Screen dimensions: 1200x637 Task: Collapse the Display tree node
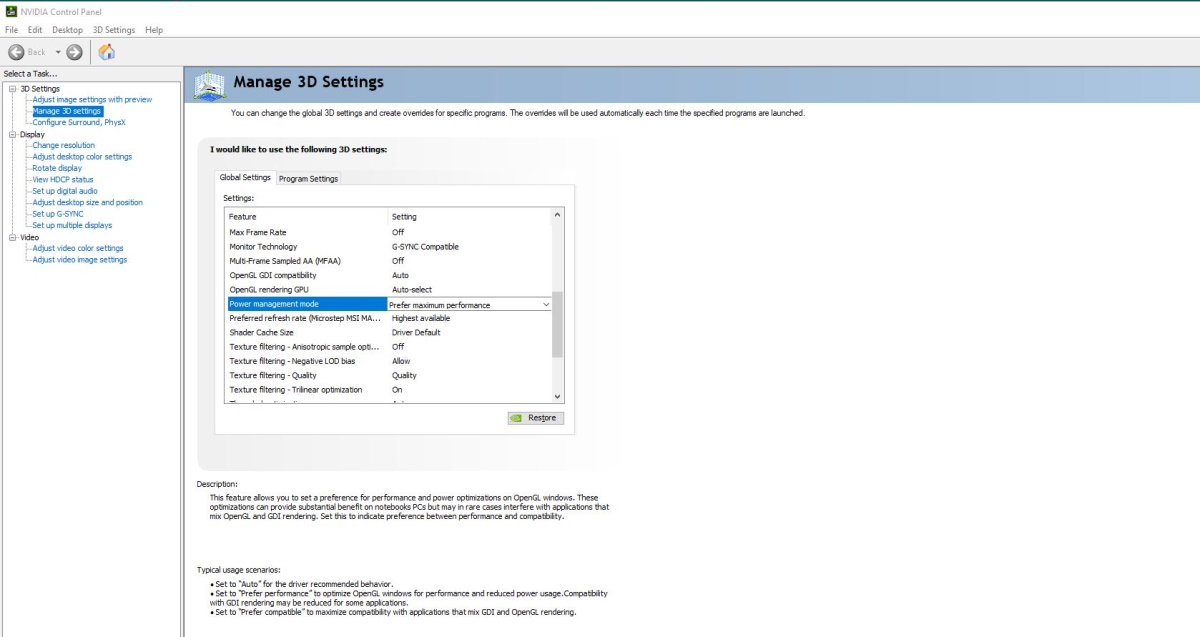(x=12, y=134)
